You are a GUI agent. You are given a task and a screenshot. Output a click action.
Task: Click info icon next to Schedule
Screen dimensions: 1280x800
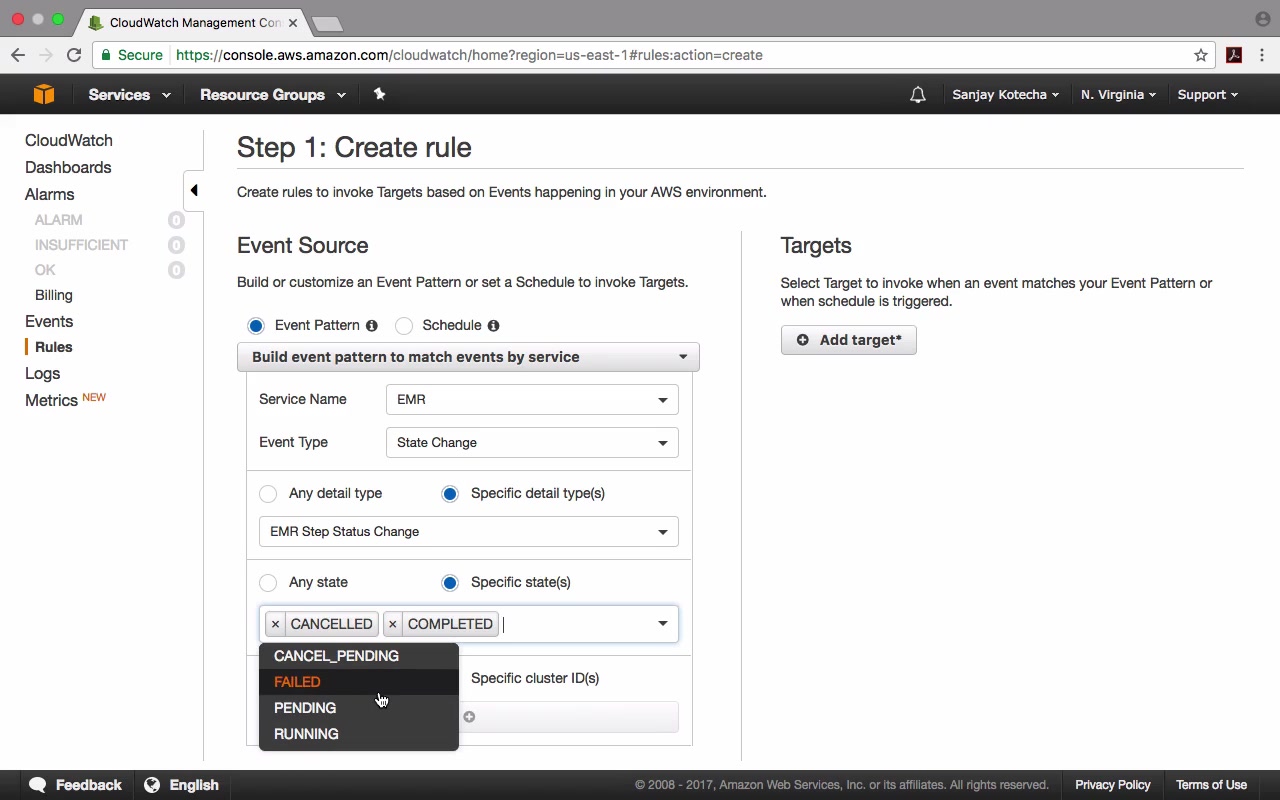pos(493,326)
